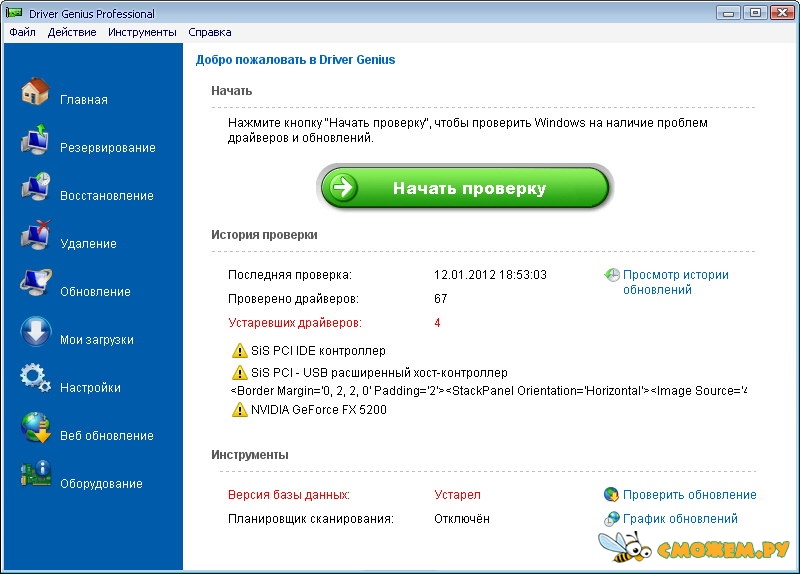800x574 pixels.
Task: Click the Версия базы данных label
Action: [x=289, y=494]
